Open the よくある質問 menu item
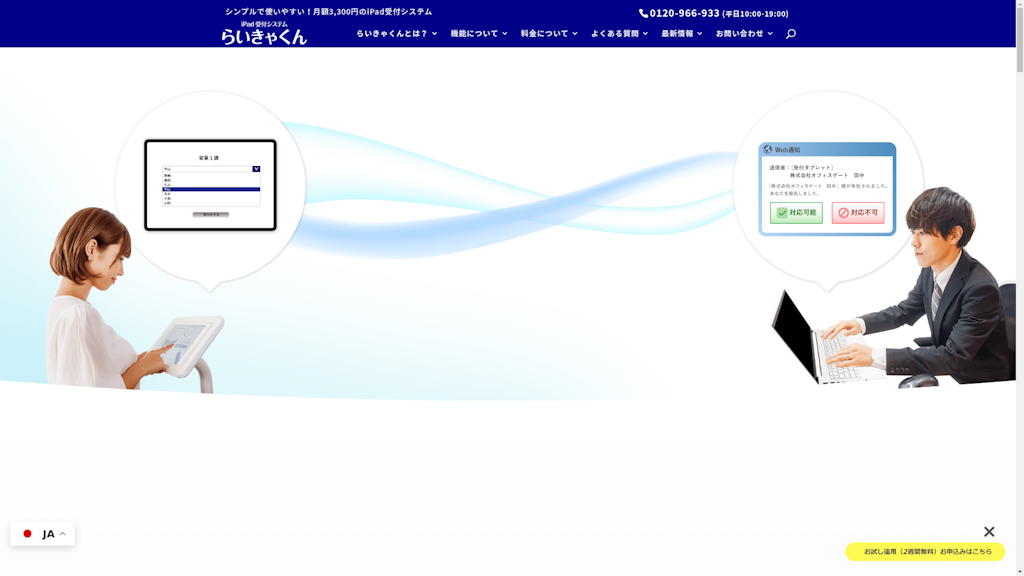 [x=618, y=34]
